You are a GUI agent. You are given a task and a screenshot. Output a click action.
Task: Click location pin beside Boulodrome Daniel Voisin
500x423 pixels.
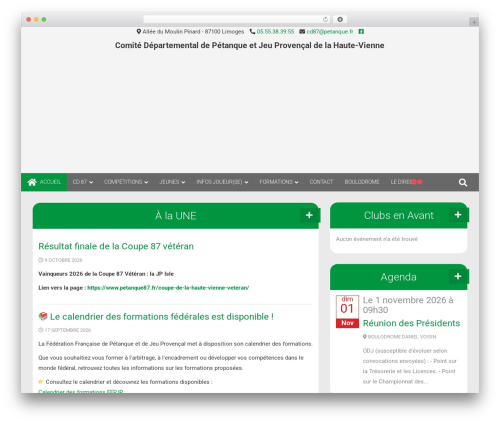pos(365,337)
